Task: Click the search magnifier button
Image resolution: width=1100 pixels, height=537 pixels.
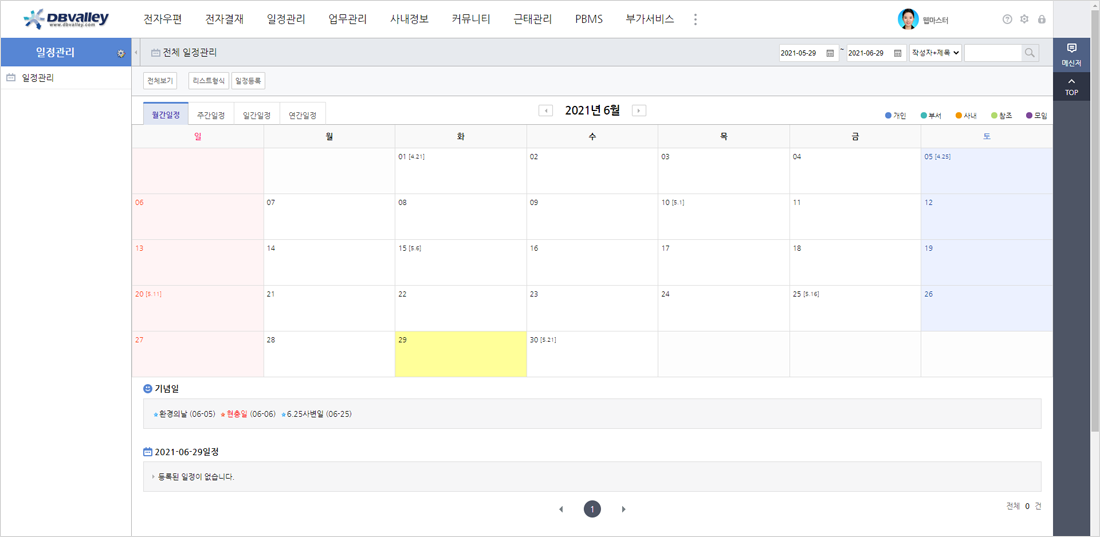Action: coord(1029,53)
